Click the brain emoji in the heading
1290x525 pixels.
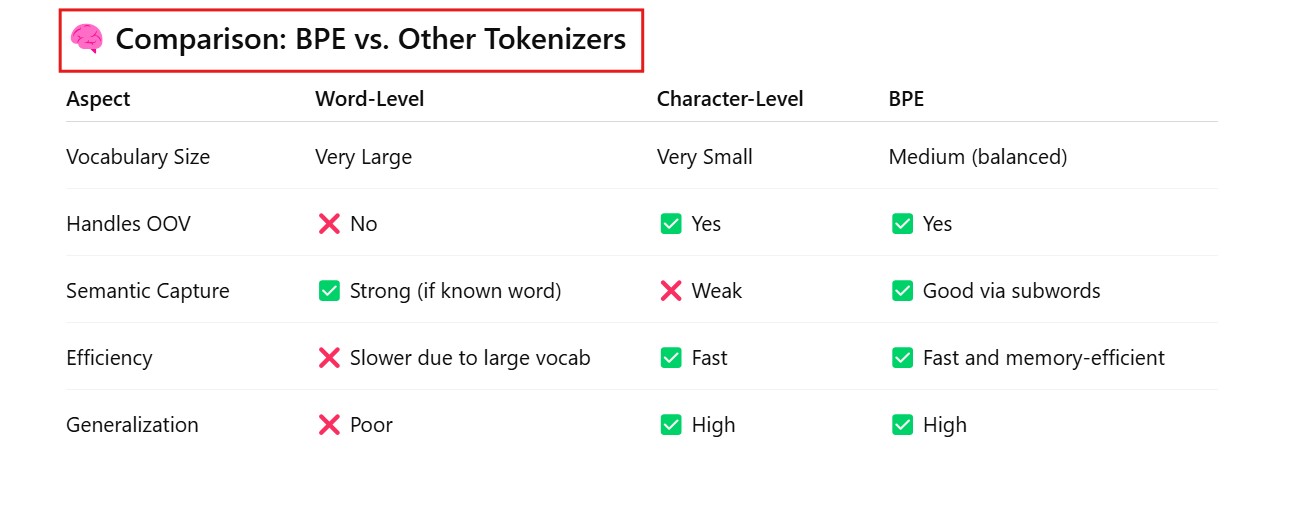point(87,40)
